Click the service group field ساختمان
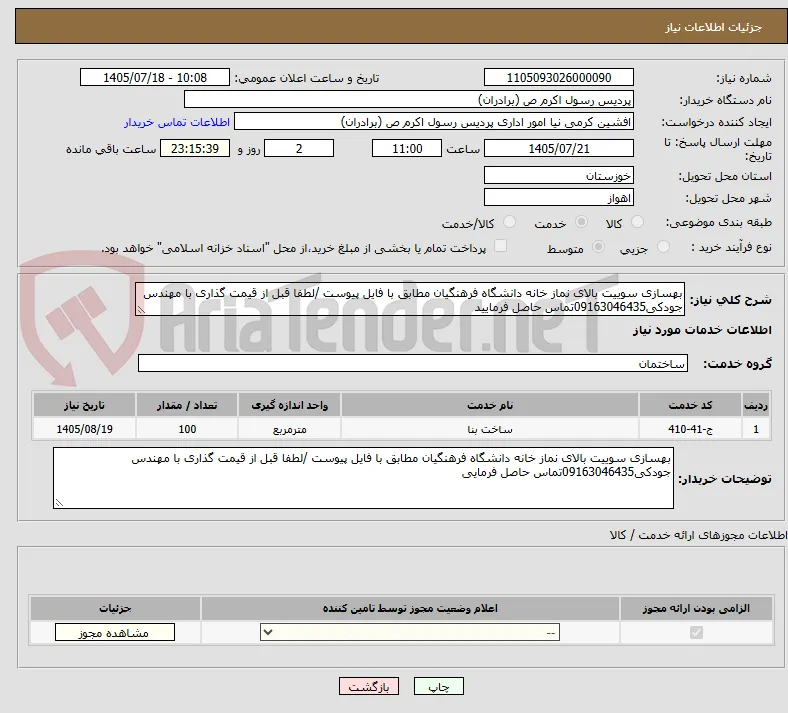Image resolution: width=788 pixels, height=713 pixels. [413, 363]
